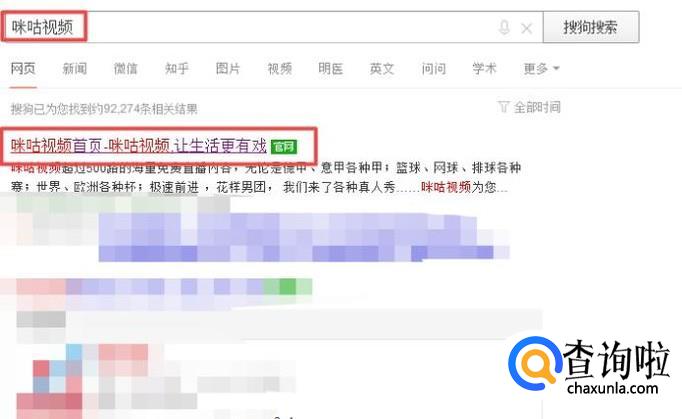Switch to the 新闻 tab
This screenshot has height=419, width=682.
[74, 69]
